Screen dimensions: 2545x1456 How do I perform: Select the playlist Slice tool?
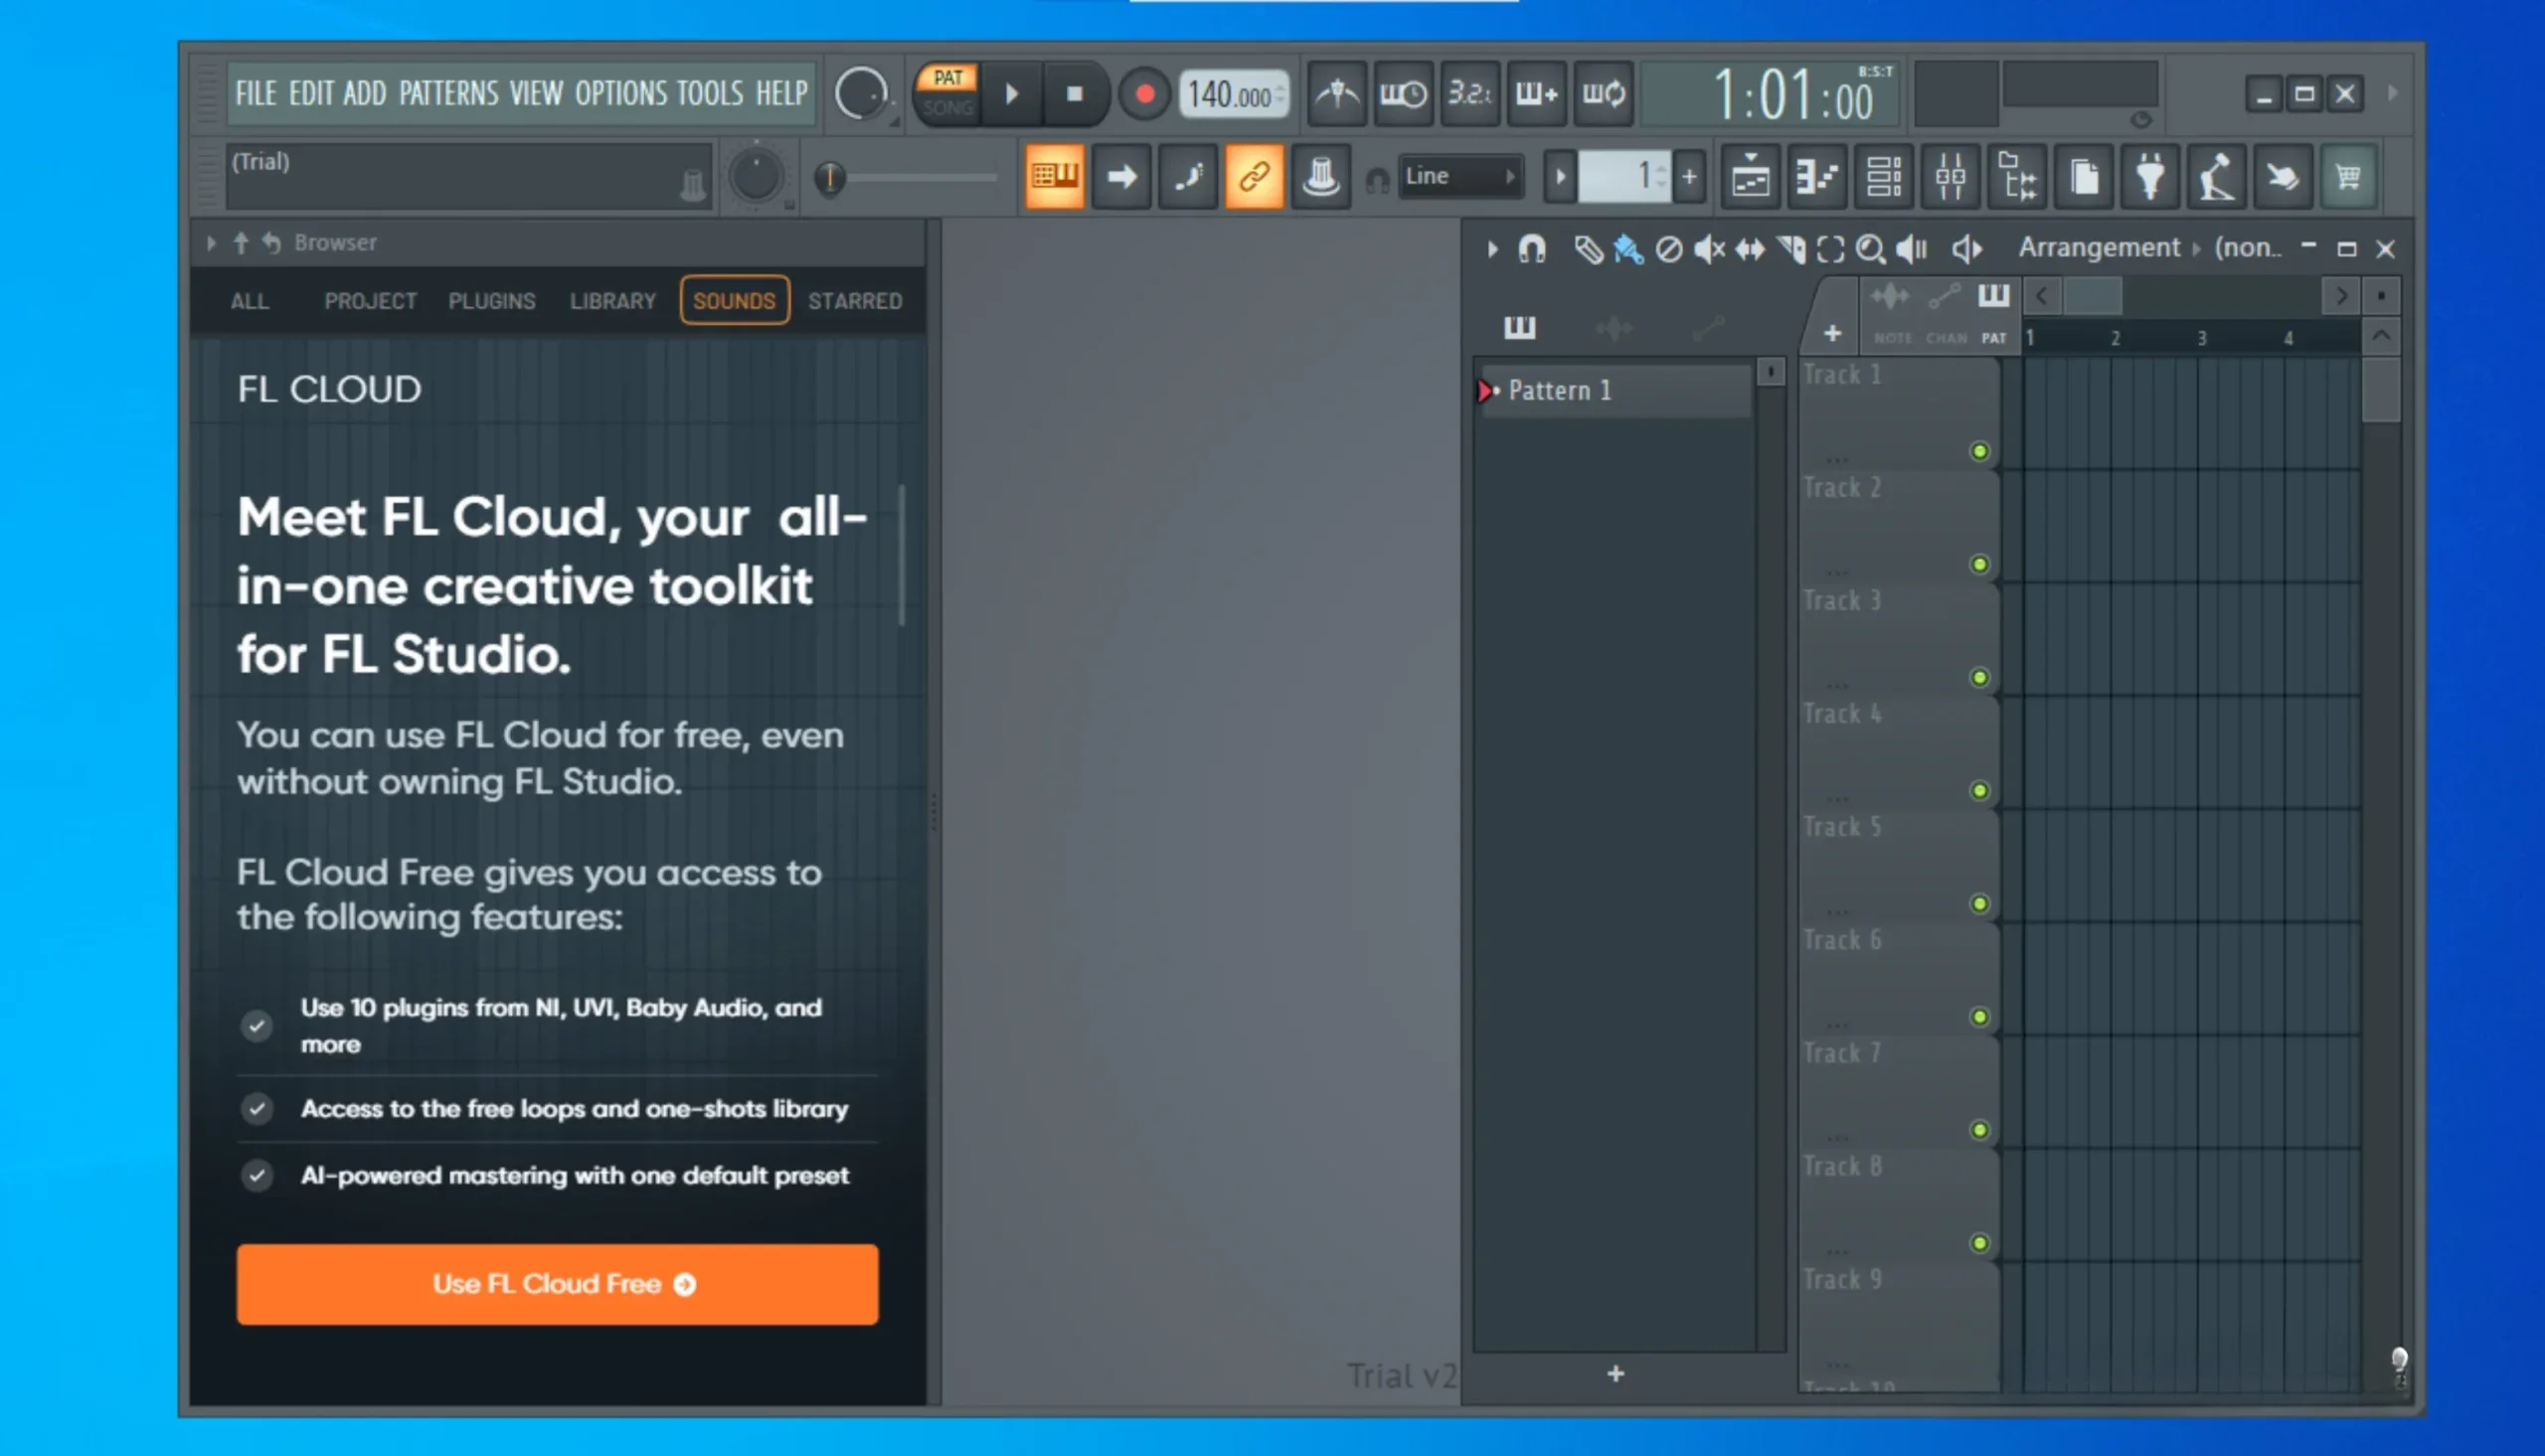click(x=1791, y=248)
